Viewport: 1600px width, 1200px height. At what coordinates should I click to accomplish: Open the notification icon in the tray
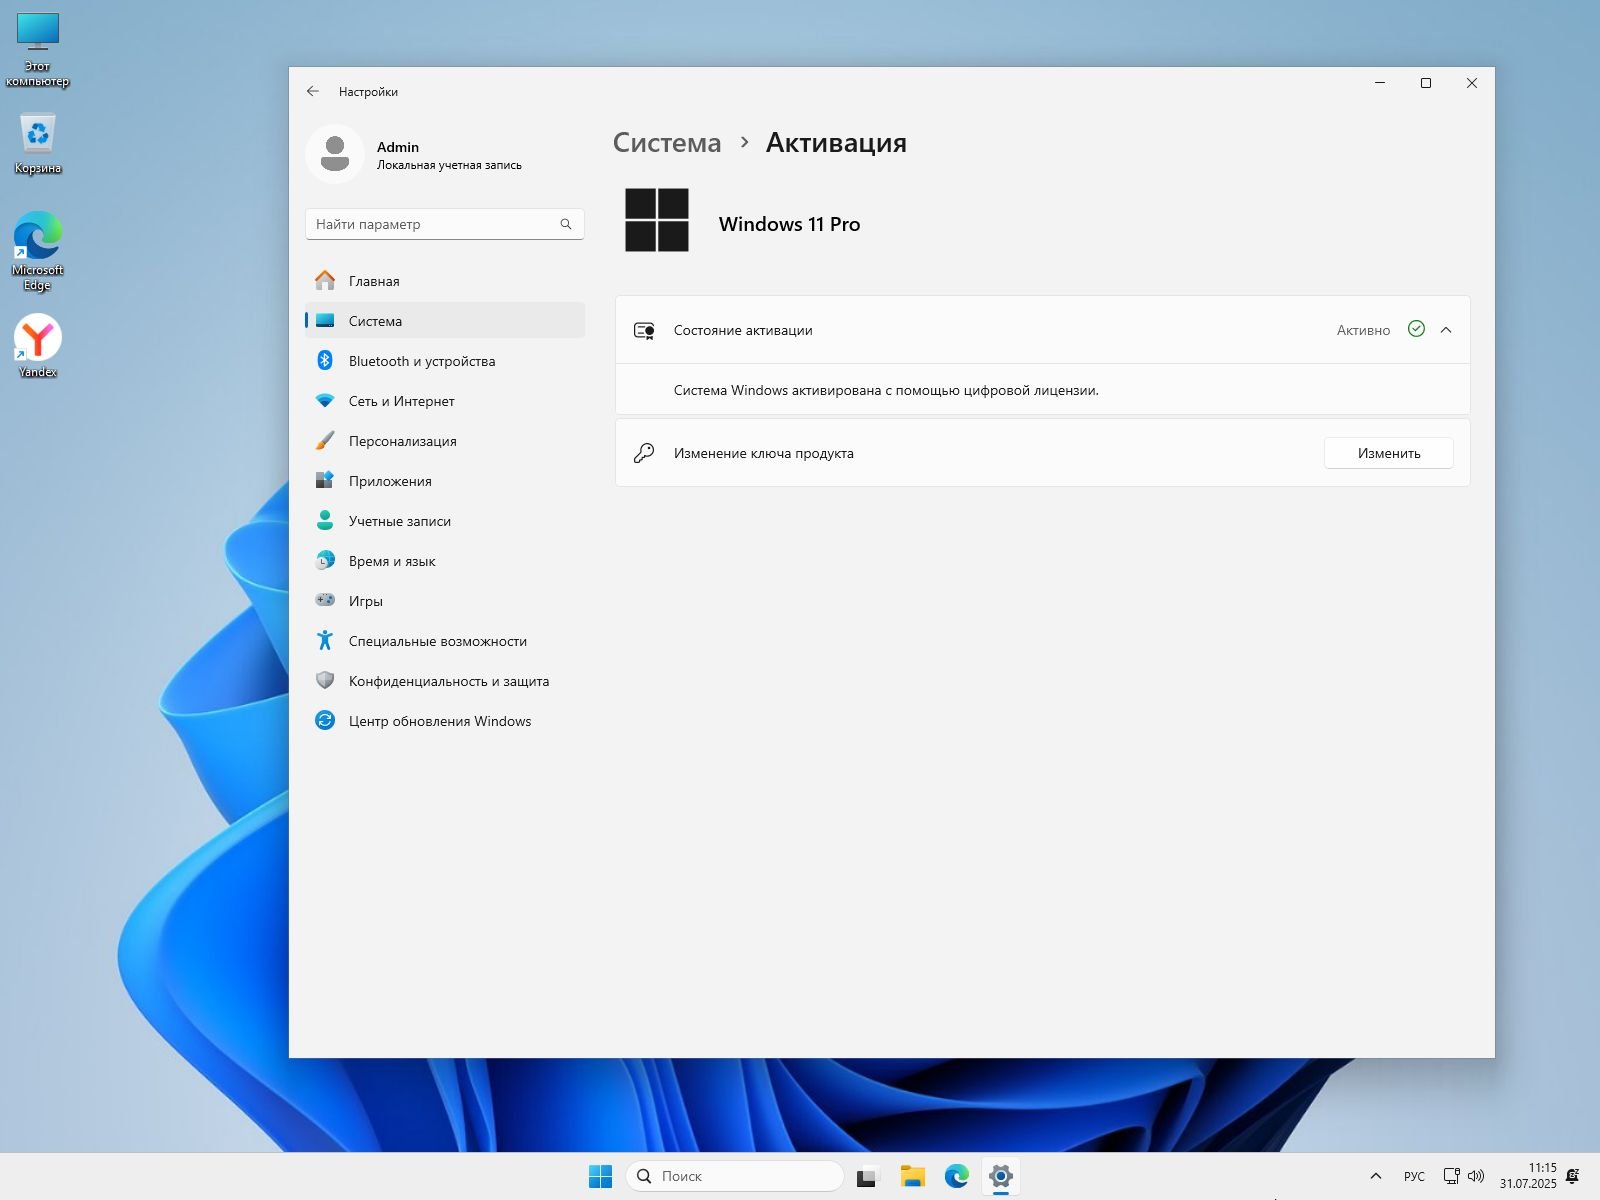1573,1176
